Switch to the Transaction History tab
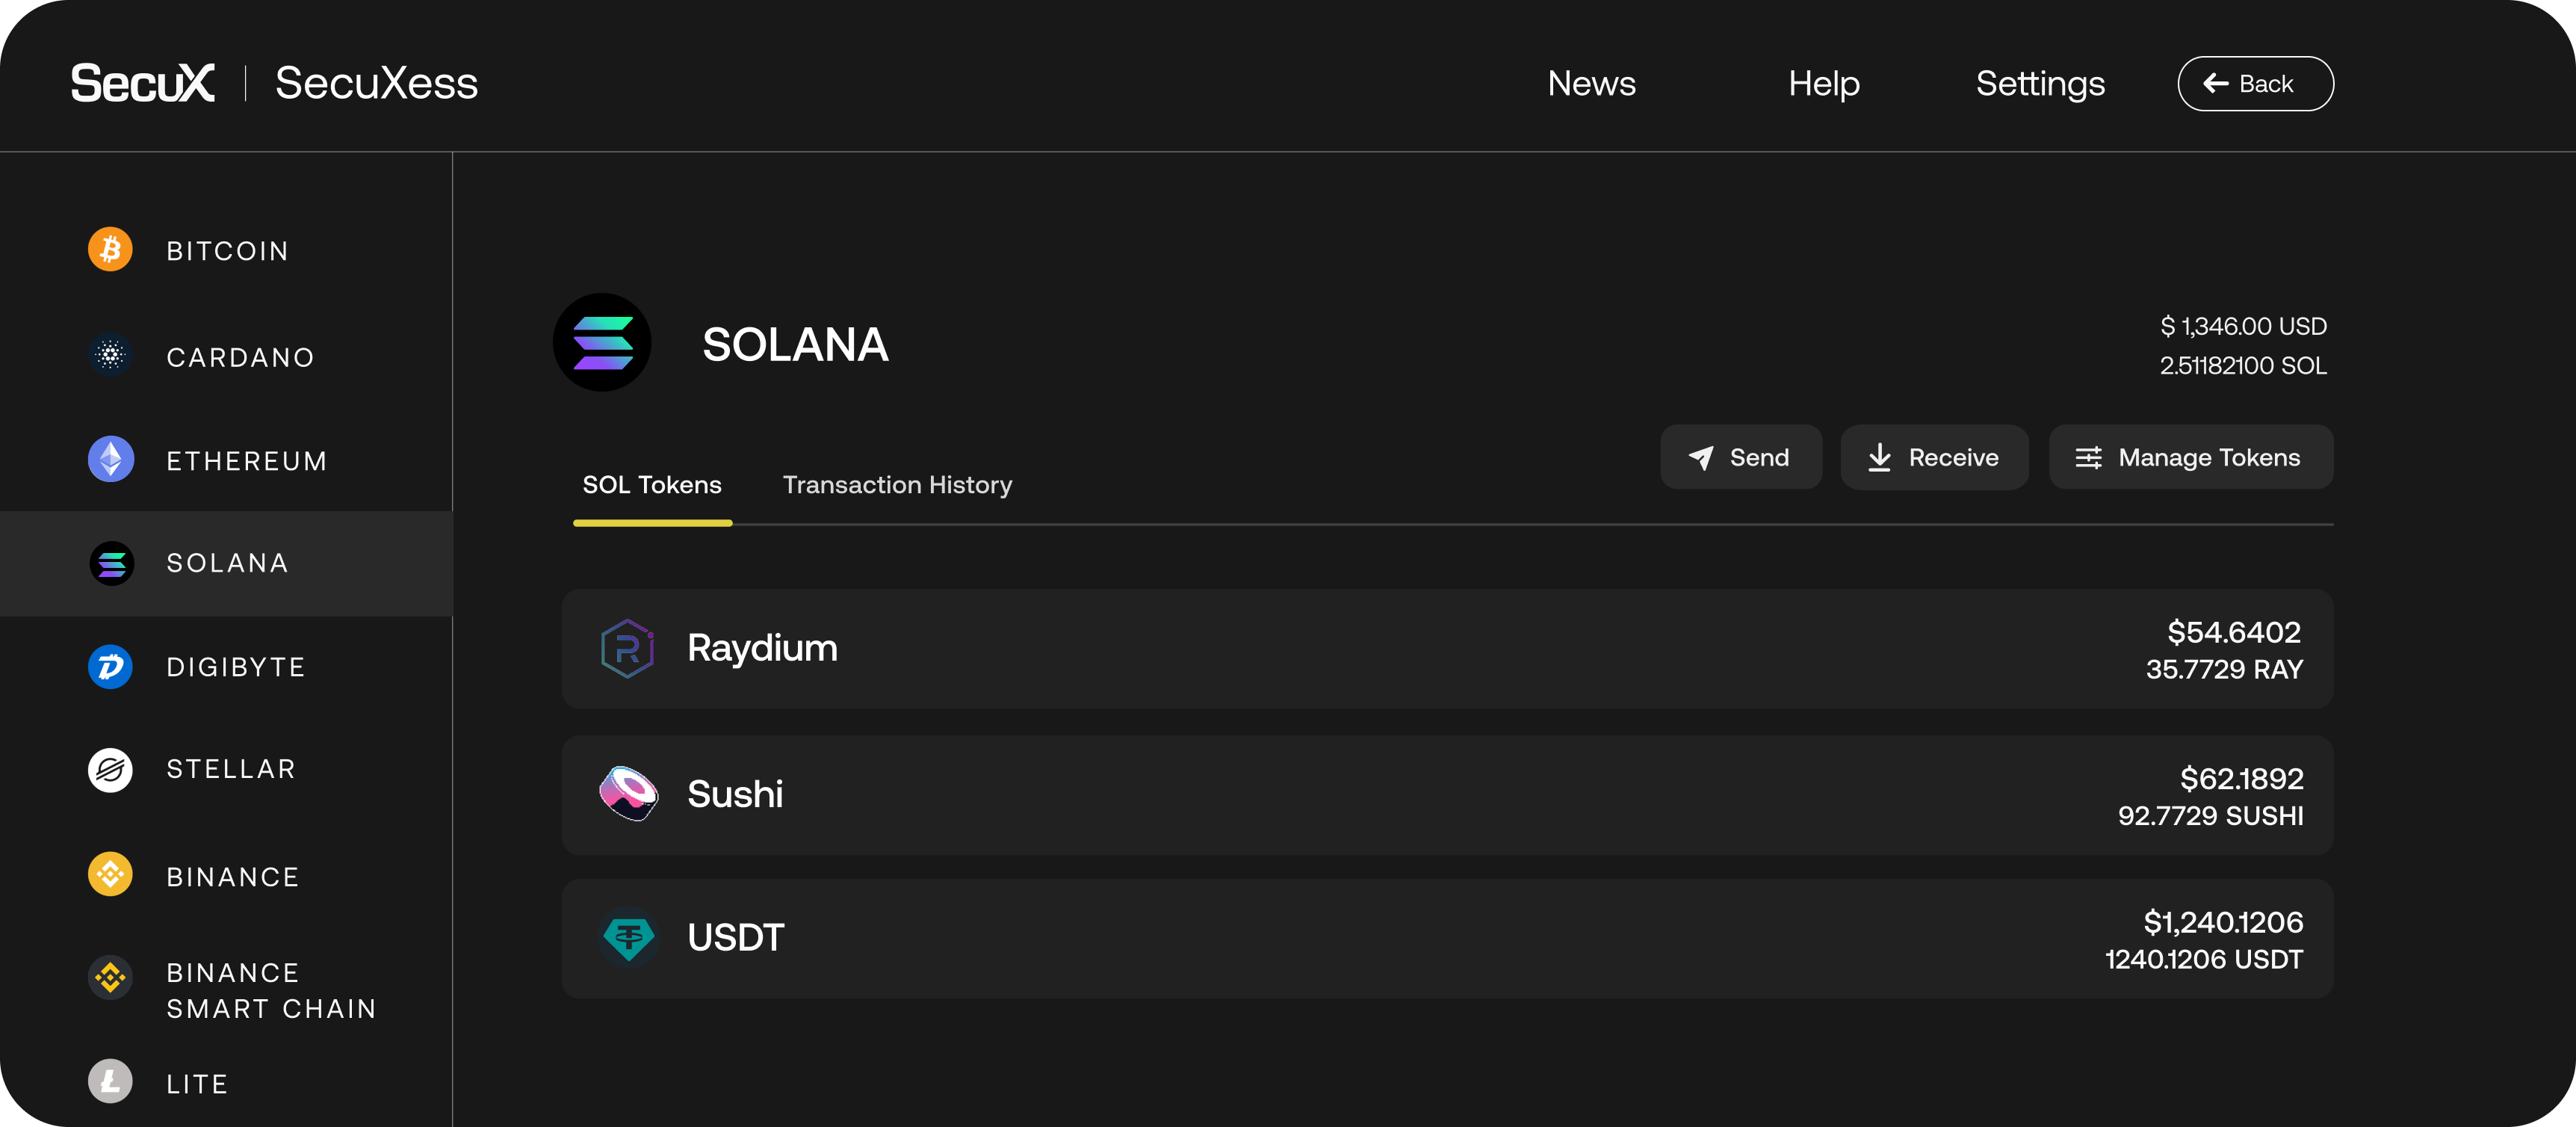2576x1127 pixels. (897, 485)
